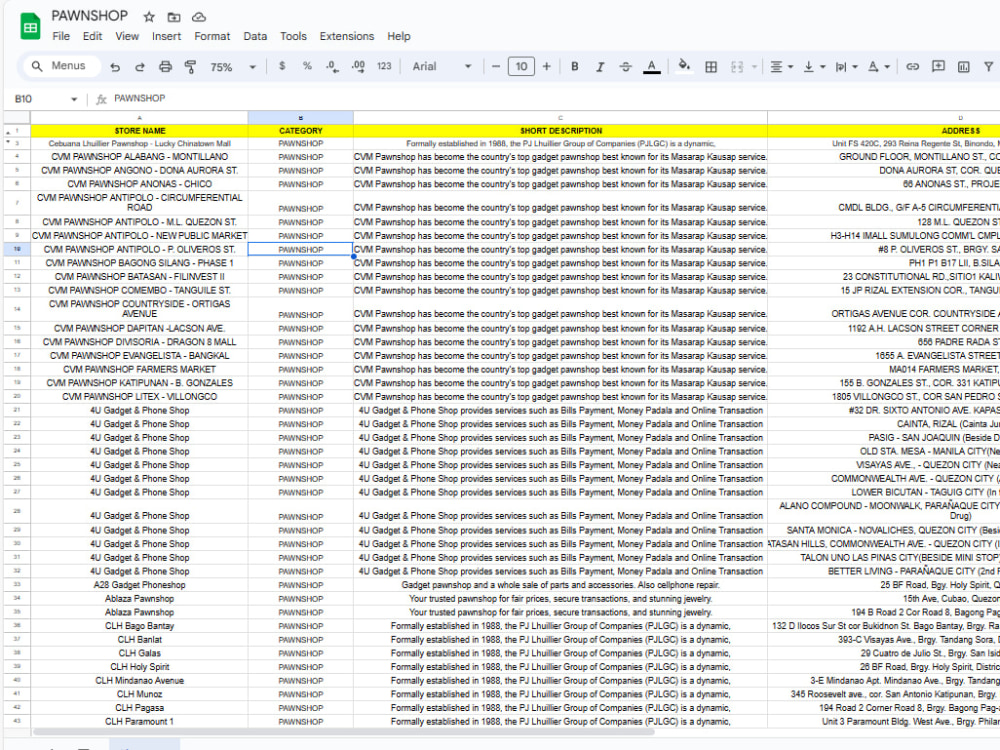Image resolution: width=1000 pixels, height=750 pixels.
Task: Open text rotation dropdown
Action: (878, 66)
